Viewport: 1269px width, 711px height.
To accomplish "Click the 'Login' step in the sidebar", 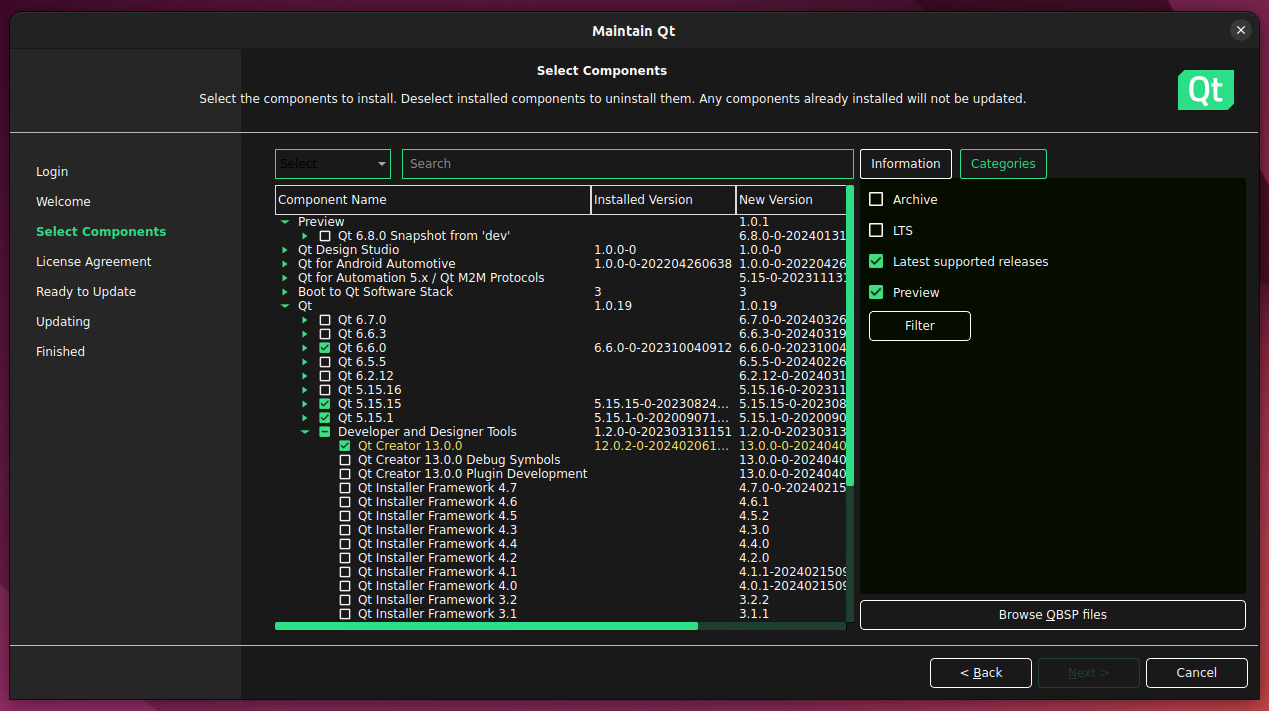I will coord(52,172).
